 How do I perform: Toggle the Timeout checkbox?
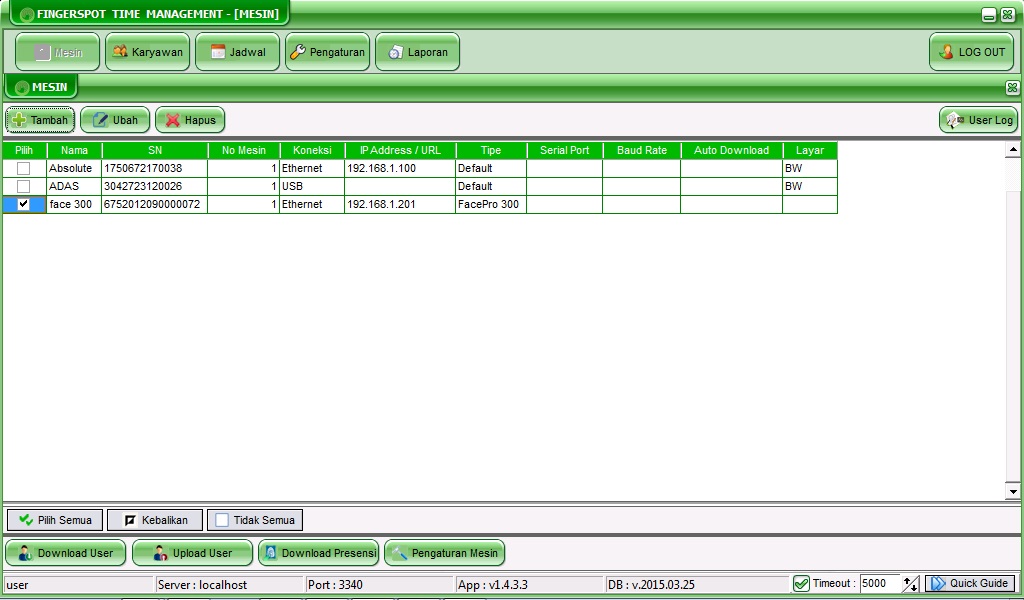[801, 584]
